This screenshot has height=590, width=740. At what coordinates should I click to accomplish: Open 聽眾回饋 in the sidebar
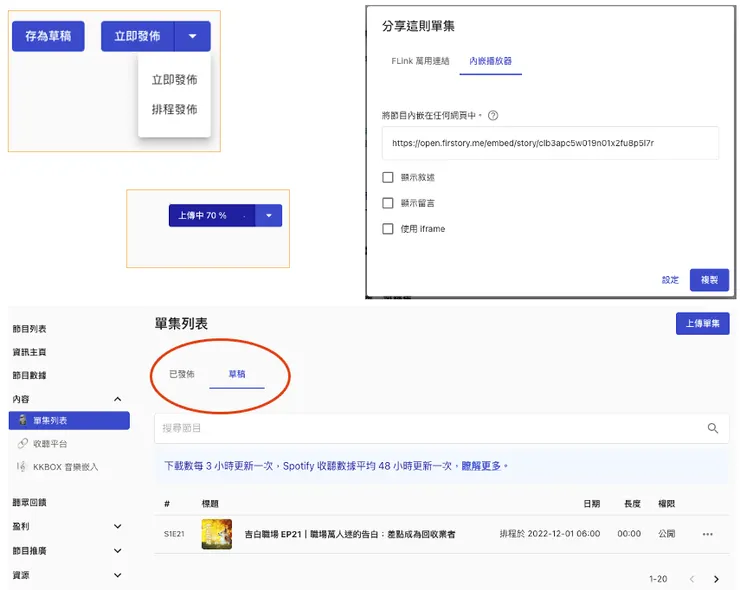click(x=29, y=503)
